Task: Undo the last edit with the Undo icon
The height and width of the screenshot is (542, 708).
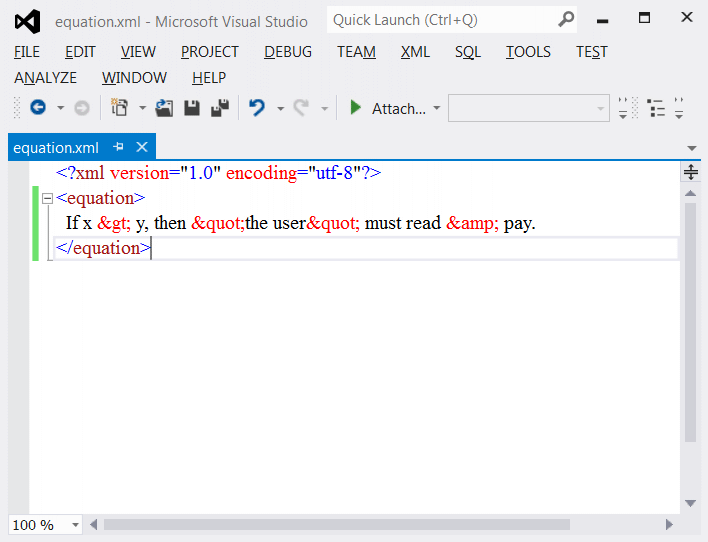Action: [x=257, y=108]
